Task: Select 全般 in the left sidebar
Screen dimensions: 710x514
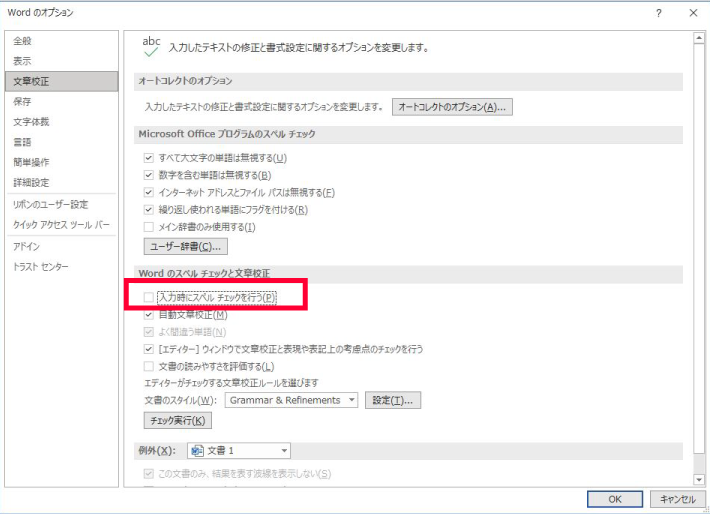Action: pyautogui.click(x=22, y=41)
